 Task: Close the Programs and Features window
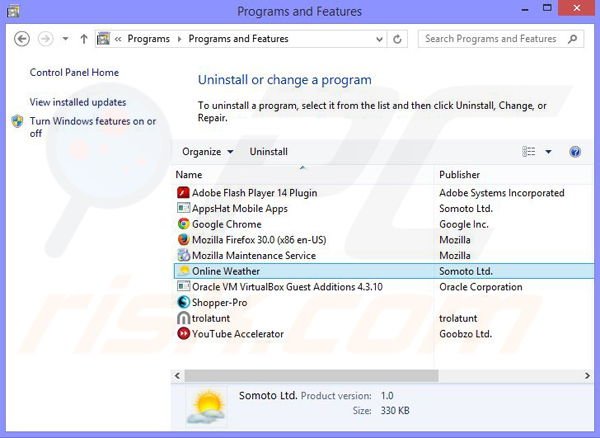576,8
